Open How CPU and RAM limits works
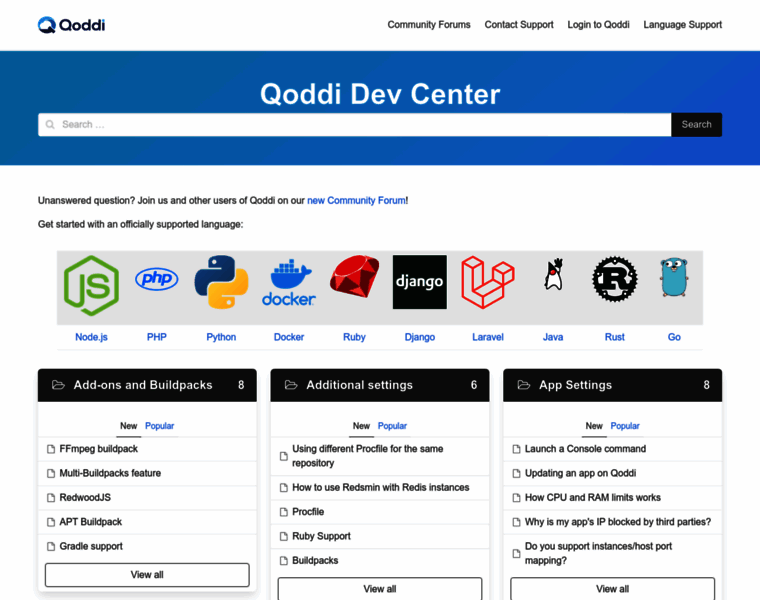The height and width of the screenshot is (600, 760). point(592,498)
